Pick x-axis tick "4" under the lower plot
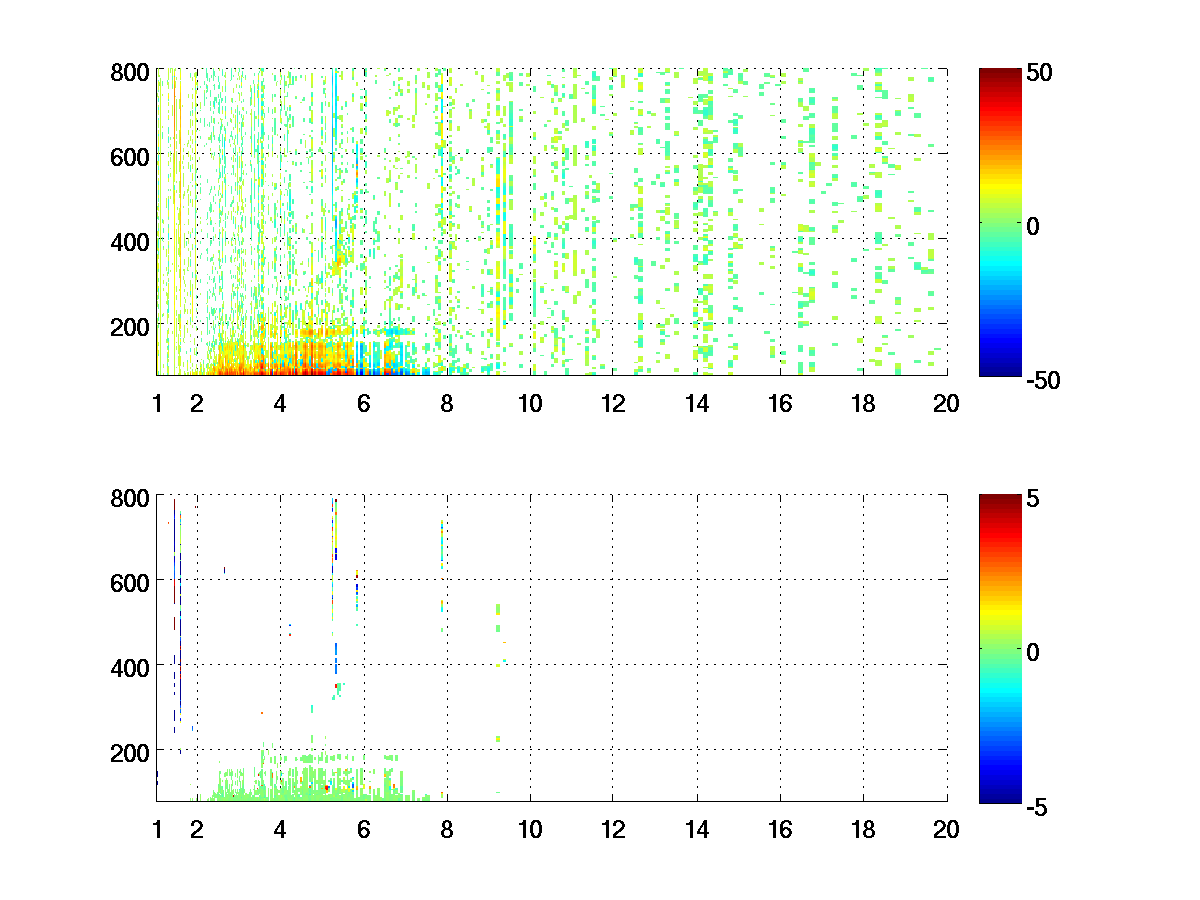Screen dimensions: 1200x900 pyautogui.click(x=280, y=829)
